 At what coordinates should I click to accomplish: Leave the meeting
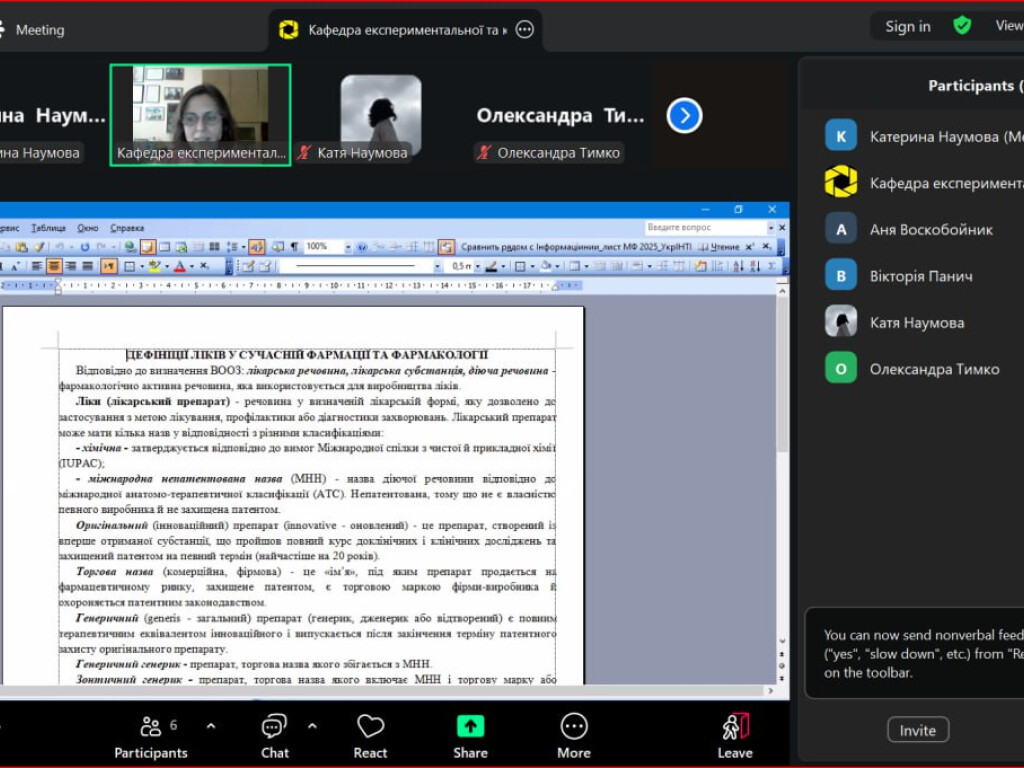click(735, 736)
